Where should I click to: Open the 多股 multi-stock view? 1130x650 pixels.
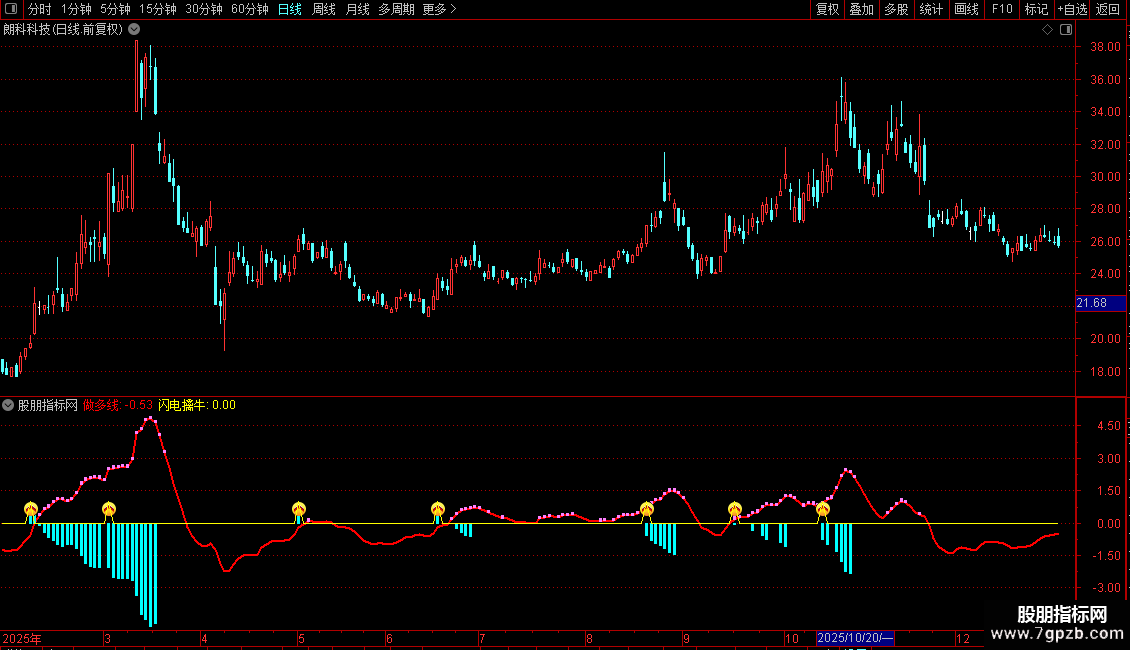click(x=897, y=9)
